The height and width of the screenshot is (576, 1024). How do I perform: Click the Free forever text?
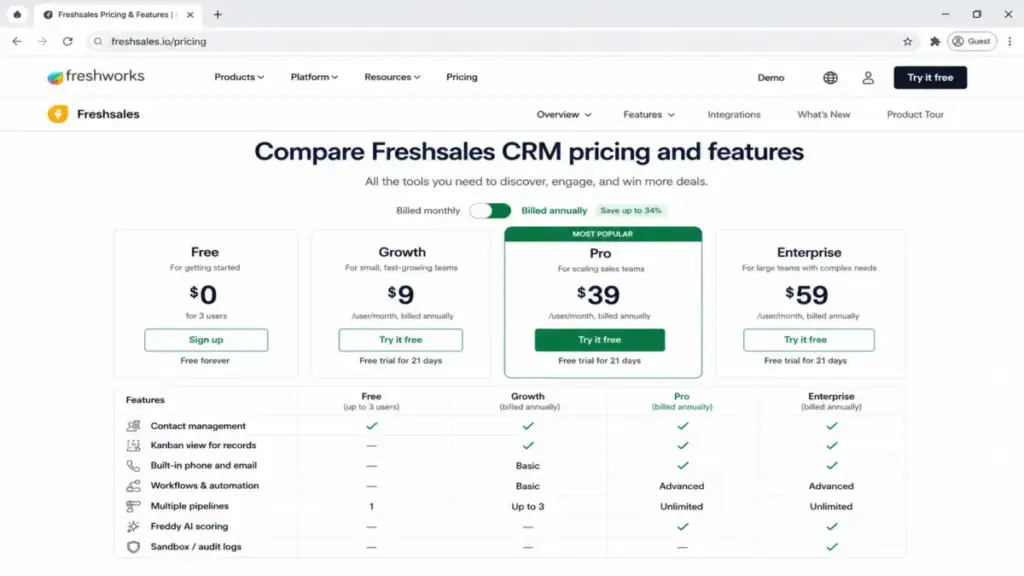click(205, 360)
